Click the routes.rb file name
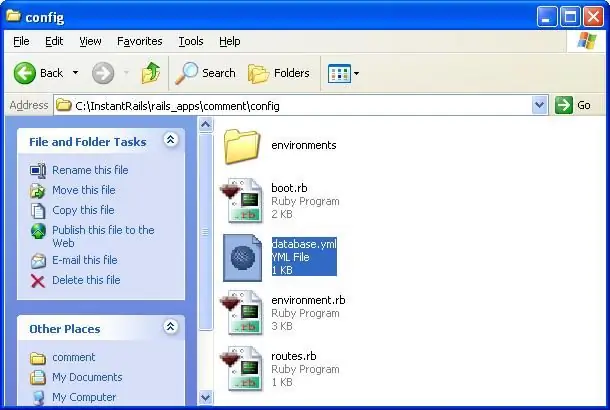This screenshot has width=610, height=410. 294,356
